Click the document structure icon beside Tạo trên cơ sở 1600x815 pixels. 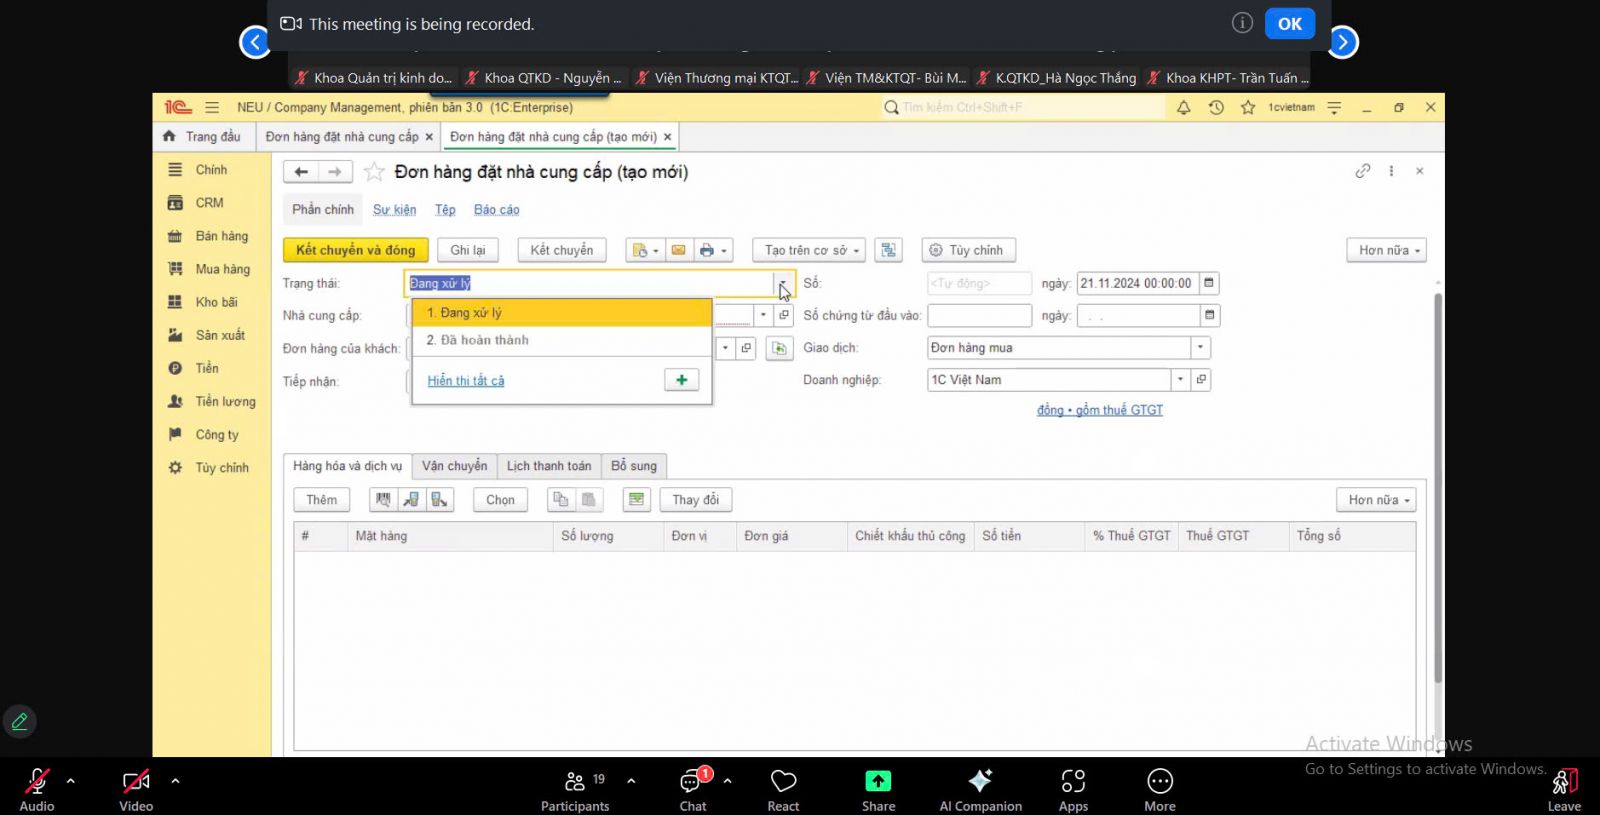pos(888,250)
